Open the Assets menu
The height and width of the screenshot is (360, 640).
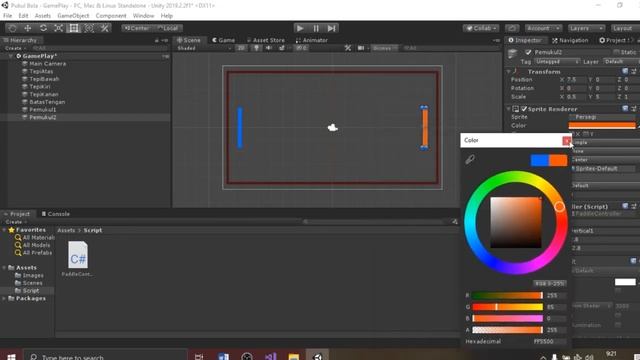pyautogui.click(x=42, y=16)
